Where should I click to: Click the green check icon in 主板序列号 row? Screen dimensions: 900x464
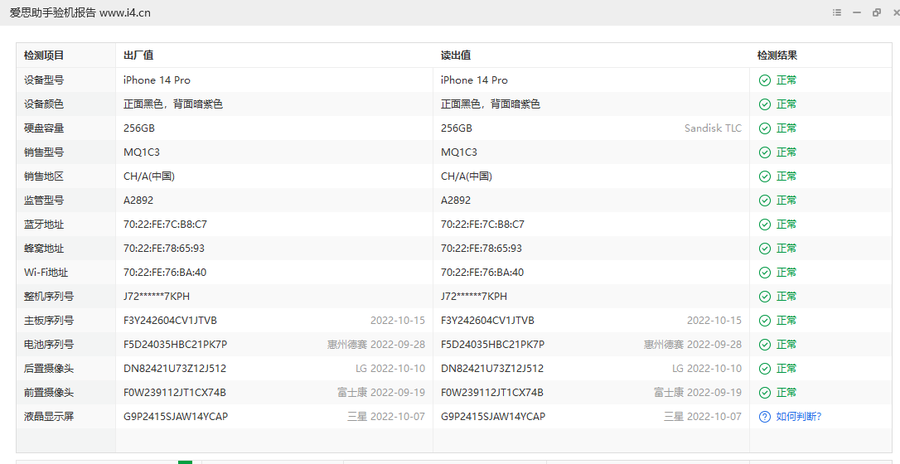(x=765, y=320)
